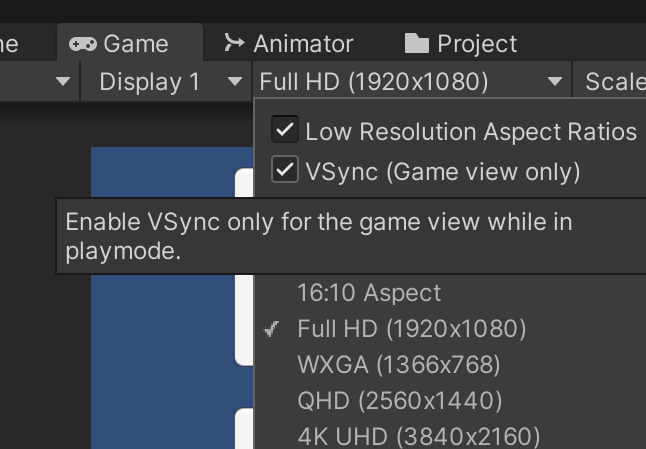Screen dimensions: 646x449
Task: Click the Animator tab's state-machine icon
Action: pos(234,43)
